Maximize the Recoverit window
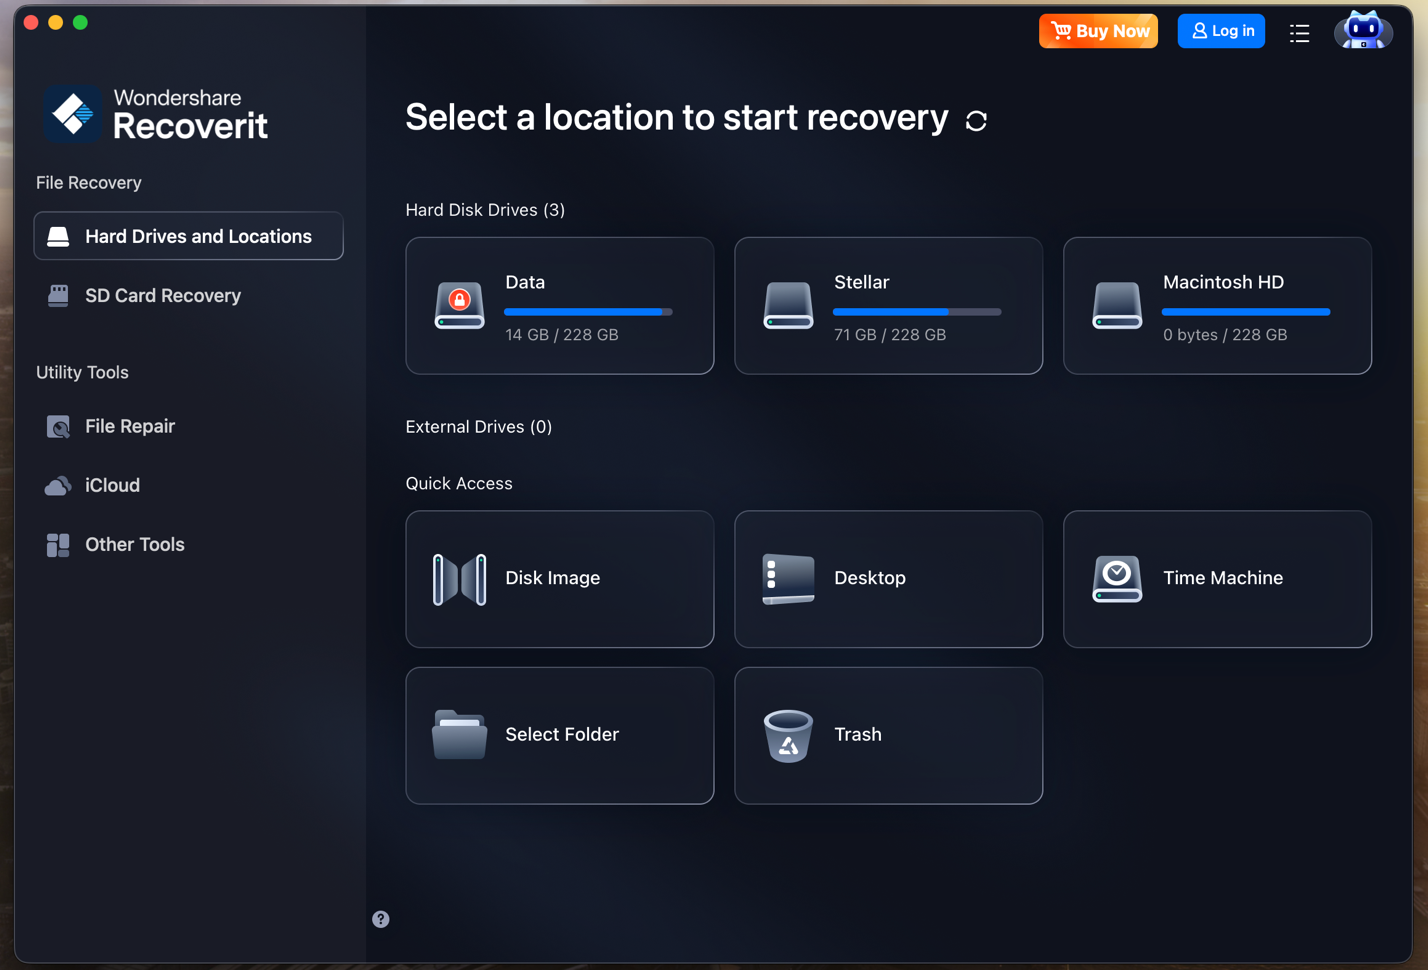Screen dimensions: 1428x970 tap(81, 22)
